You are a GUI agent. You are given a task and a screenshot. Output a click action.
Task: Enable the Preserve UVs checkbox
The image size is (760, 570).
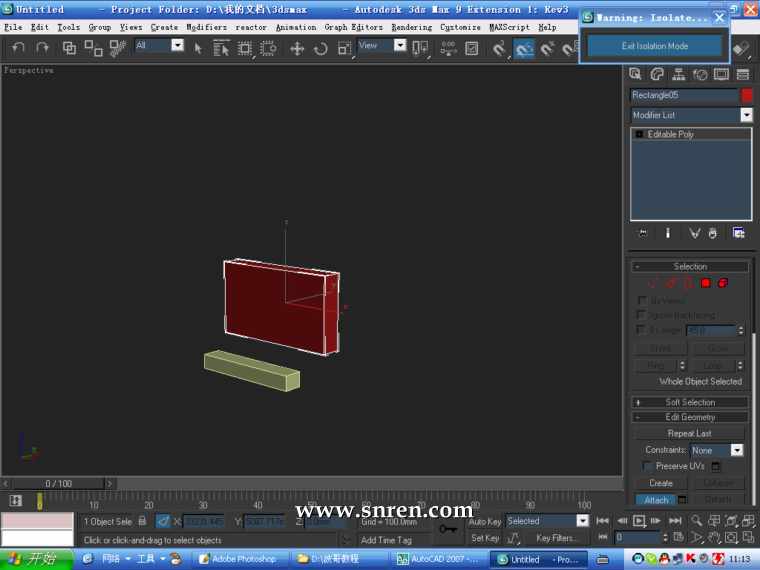648,467
